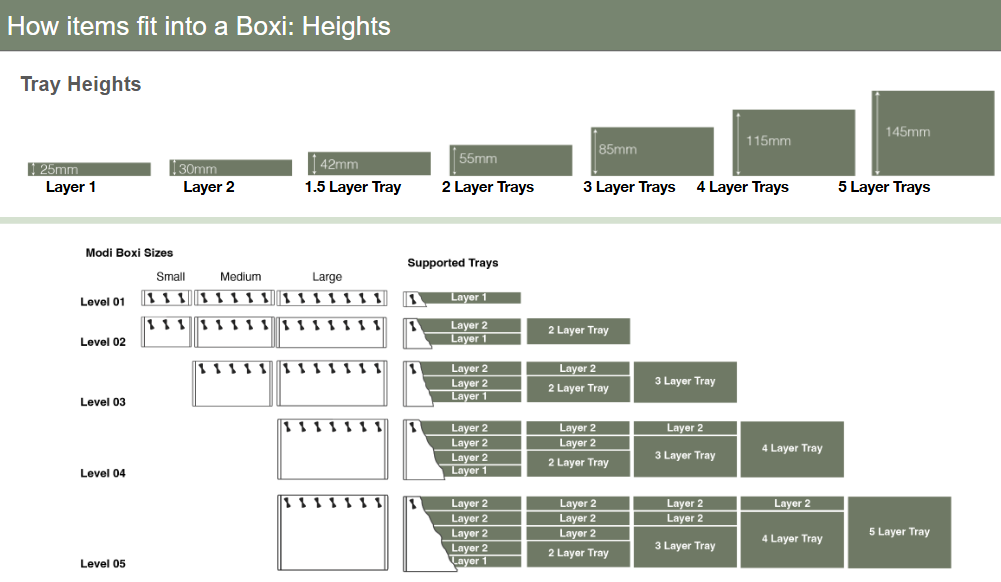Select the '5 Layer Trays' label
The image size is (1001, 582).
(884, 187)
